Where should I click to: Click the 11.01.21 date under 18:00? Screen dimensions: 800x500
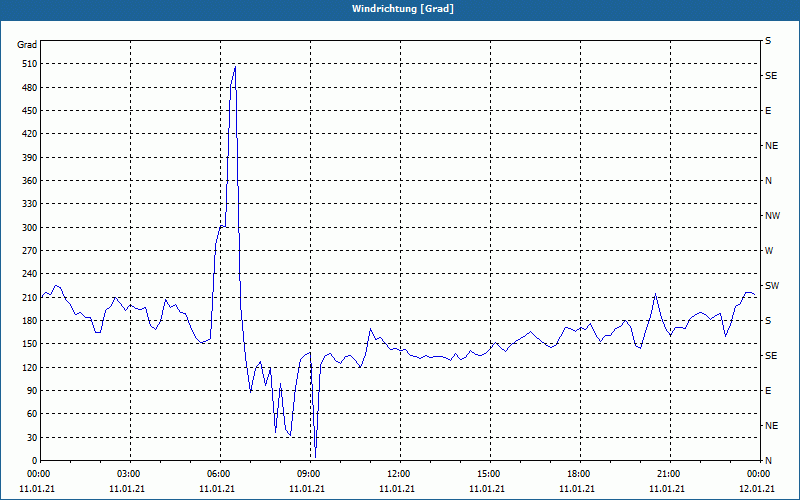coord(578,489)
